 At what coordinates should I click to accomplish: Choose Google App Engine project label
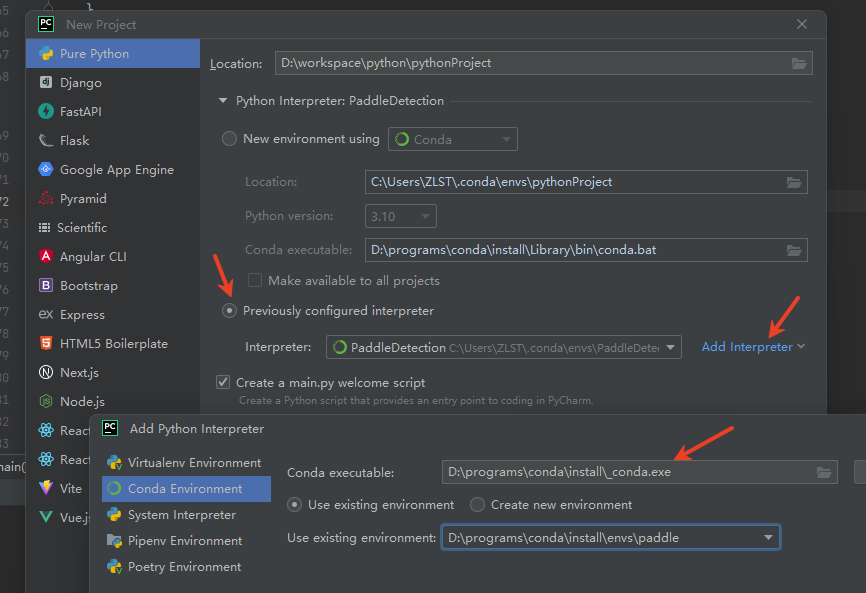pyautogui.click(x=117, y=170)
